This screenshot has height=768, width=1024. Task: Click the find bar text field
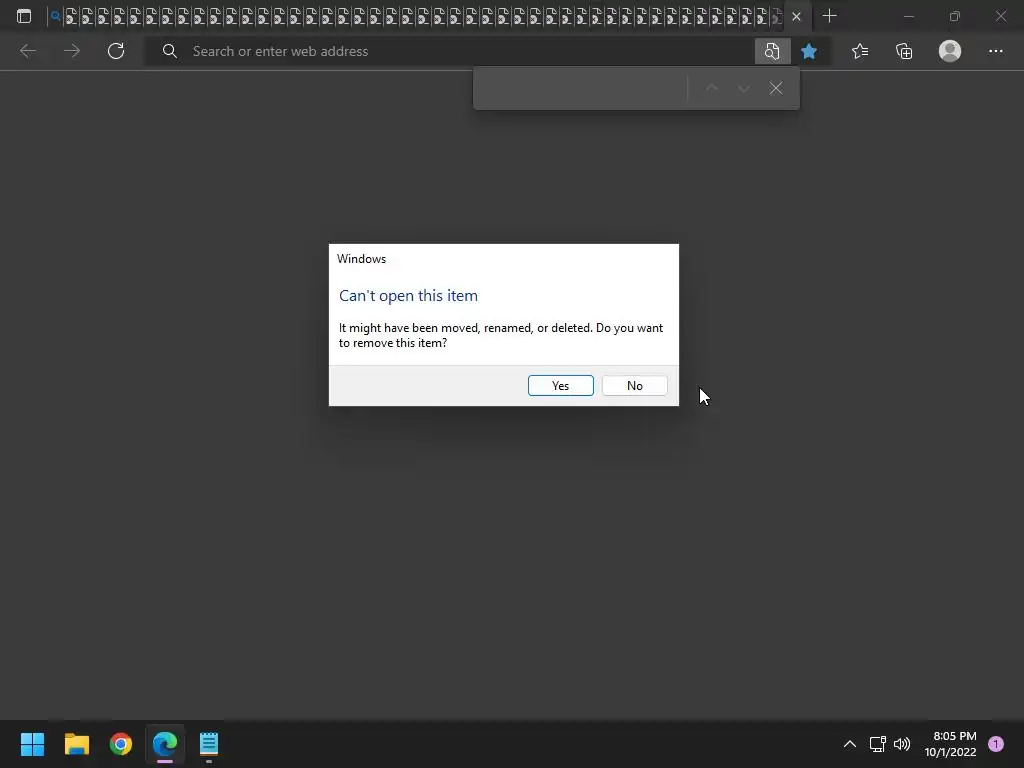pyautogui.click(x=580, y=88)
